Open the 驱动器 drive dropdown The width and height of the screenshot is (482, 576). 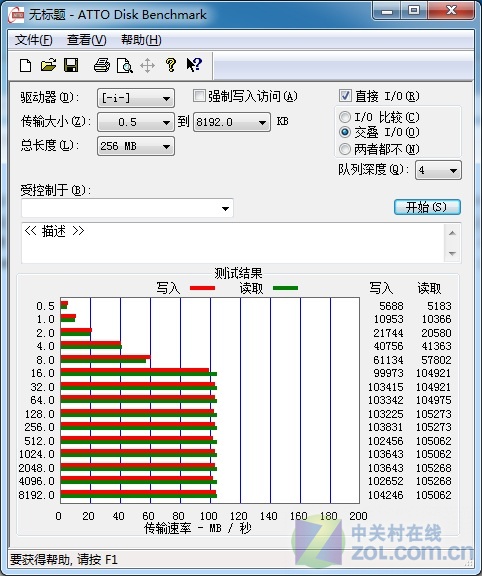136,98
